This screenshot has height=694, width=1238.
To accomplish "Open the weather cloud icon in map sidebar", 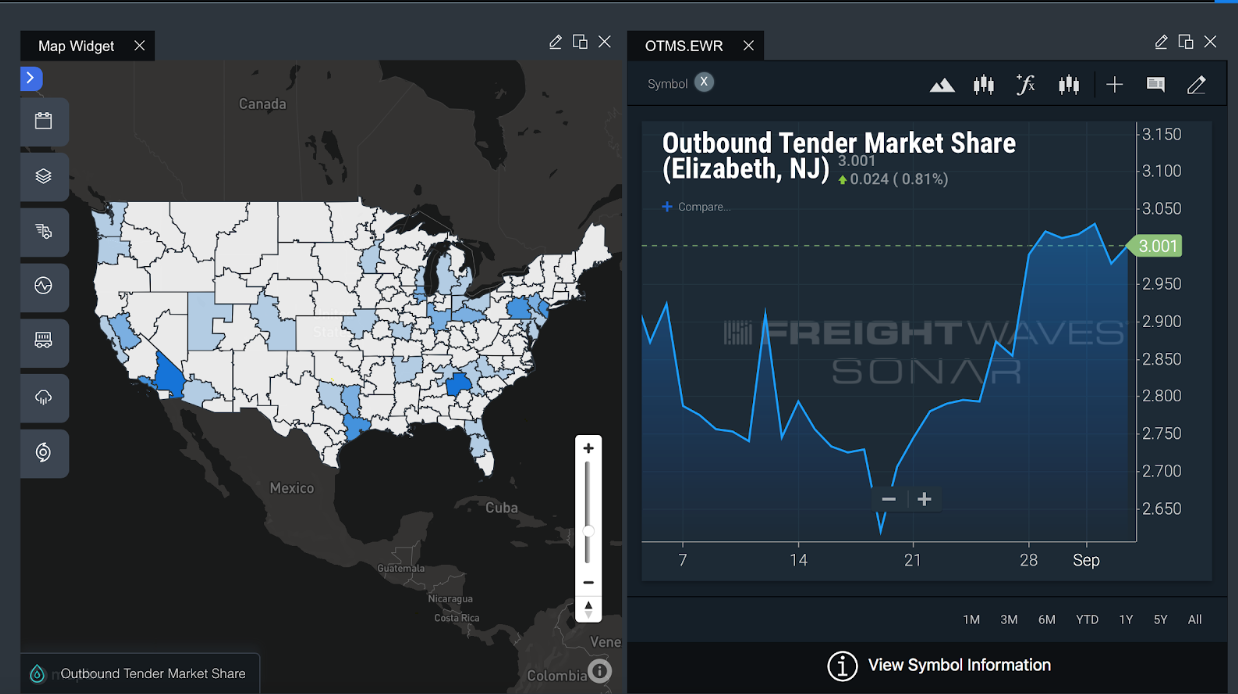I will click(44, 398).
